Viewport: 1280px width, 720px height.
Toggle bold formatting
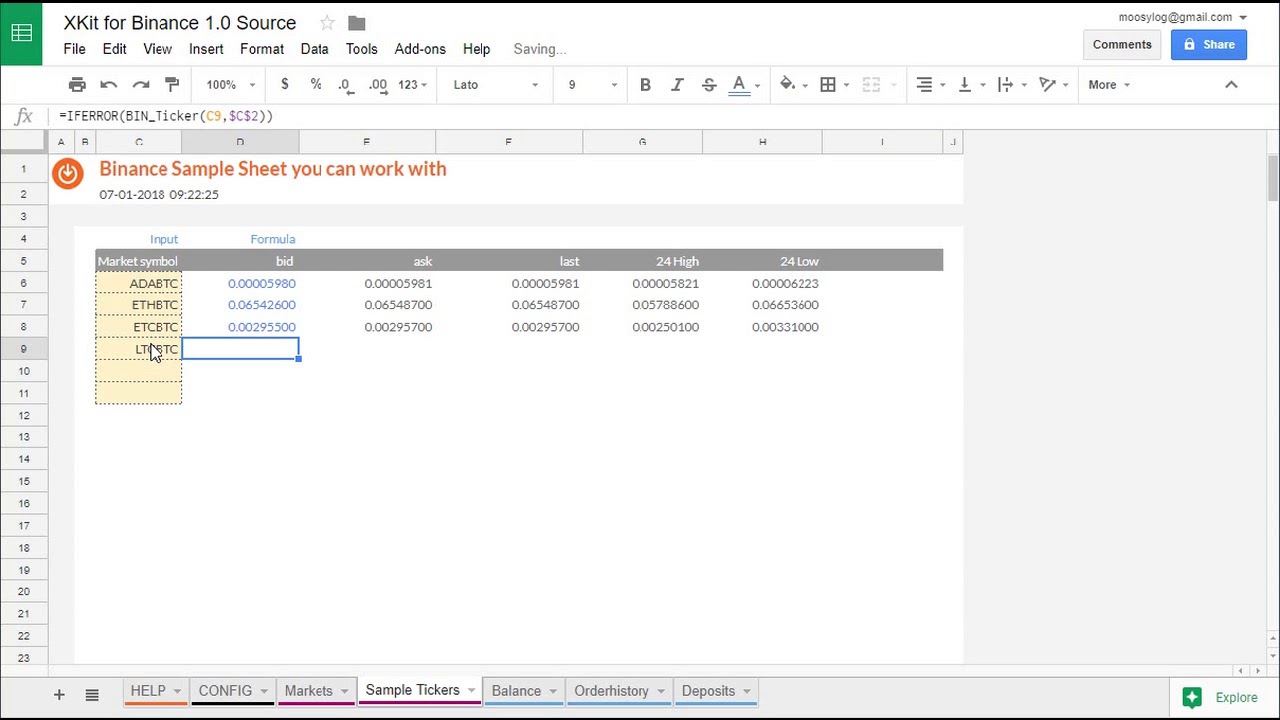tap(645, 85)
